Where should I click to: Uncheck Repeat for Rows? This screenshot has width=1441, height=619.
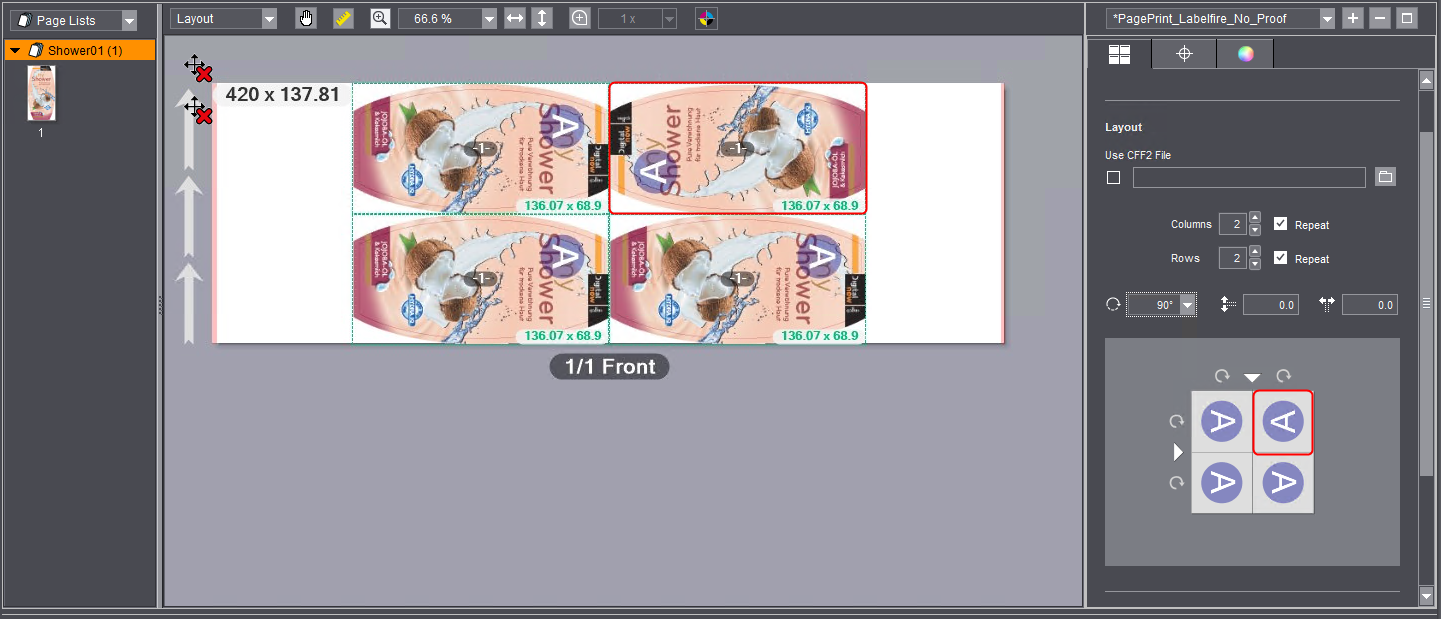pyautogui.click(x=1281, y=258)
